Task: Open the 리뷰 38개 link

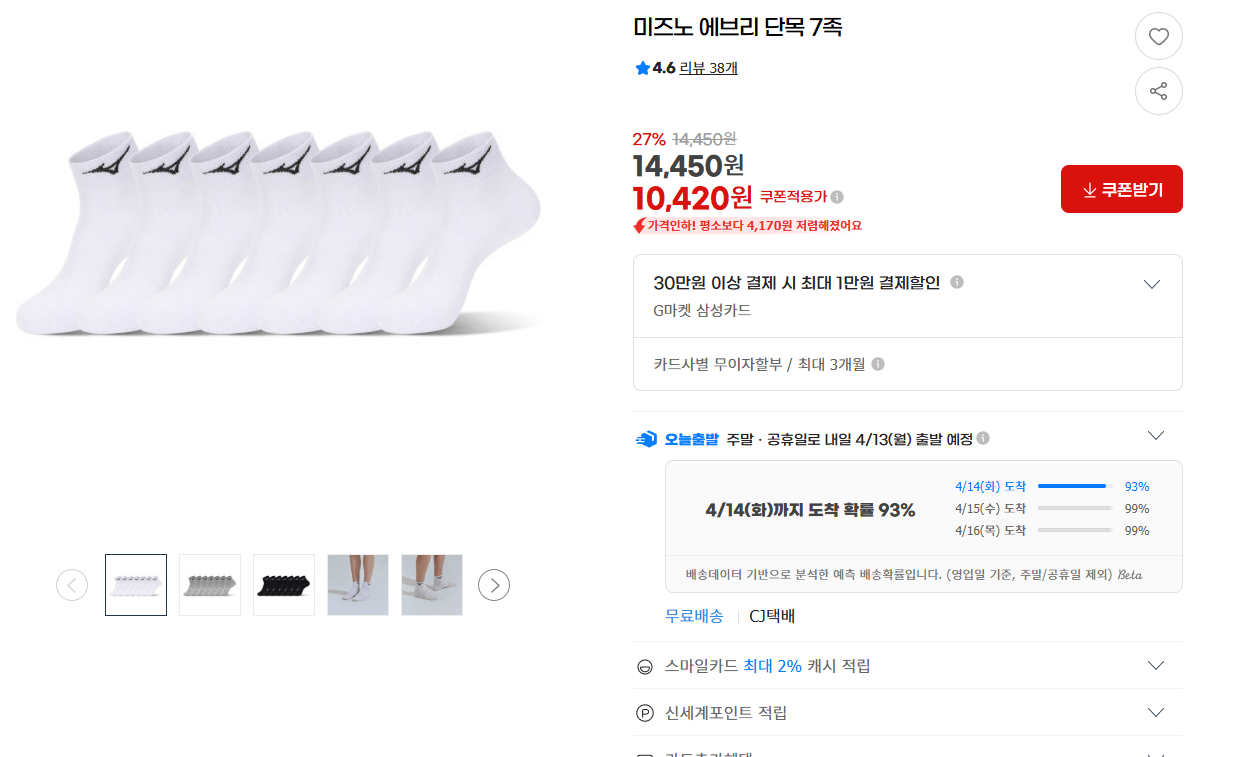Action: [x=706, y=68]
